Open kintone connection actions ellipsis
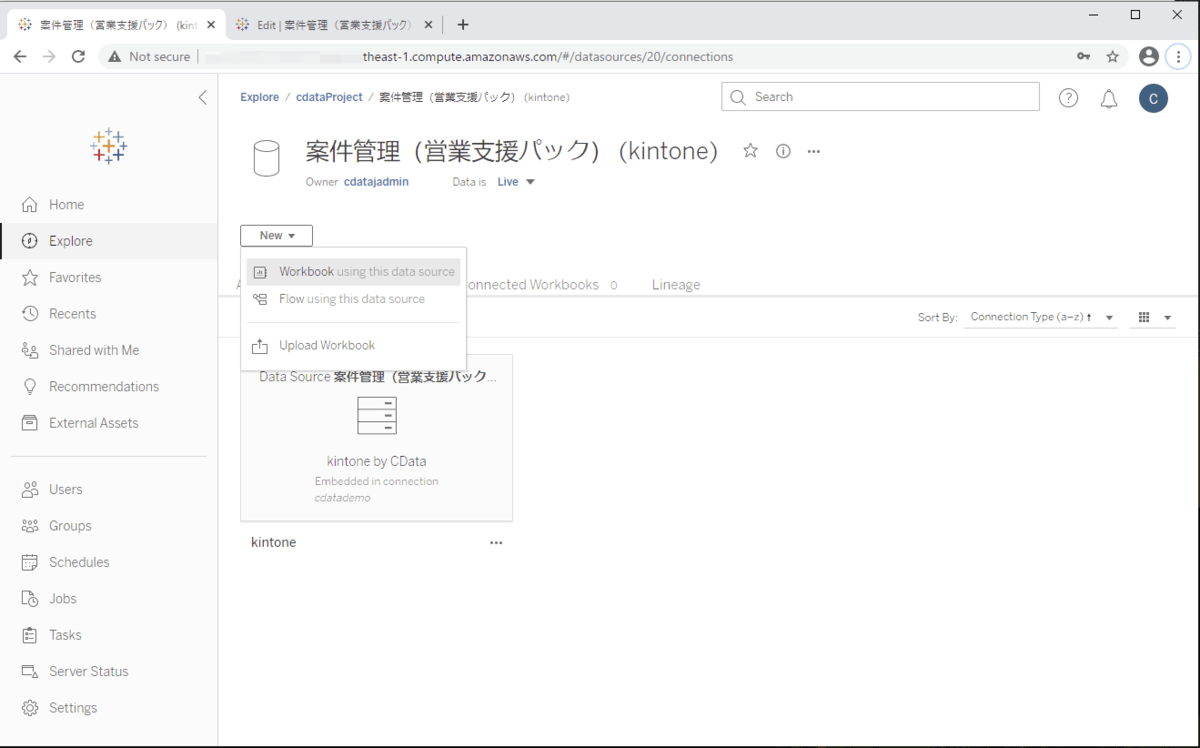The width and height of the screenshot is (1200, 748). 496,543
